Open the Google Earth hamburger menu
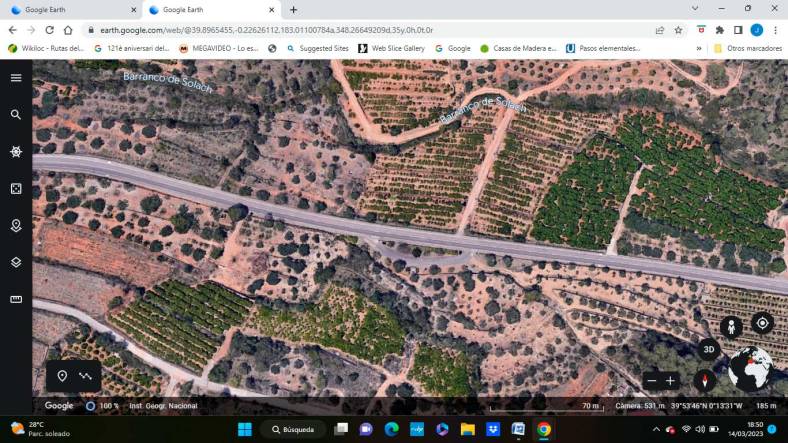This screenshot has height=443, width=788. 16,78
